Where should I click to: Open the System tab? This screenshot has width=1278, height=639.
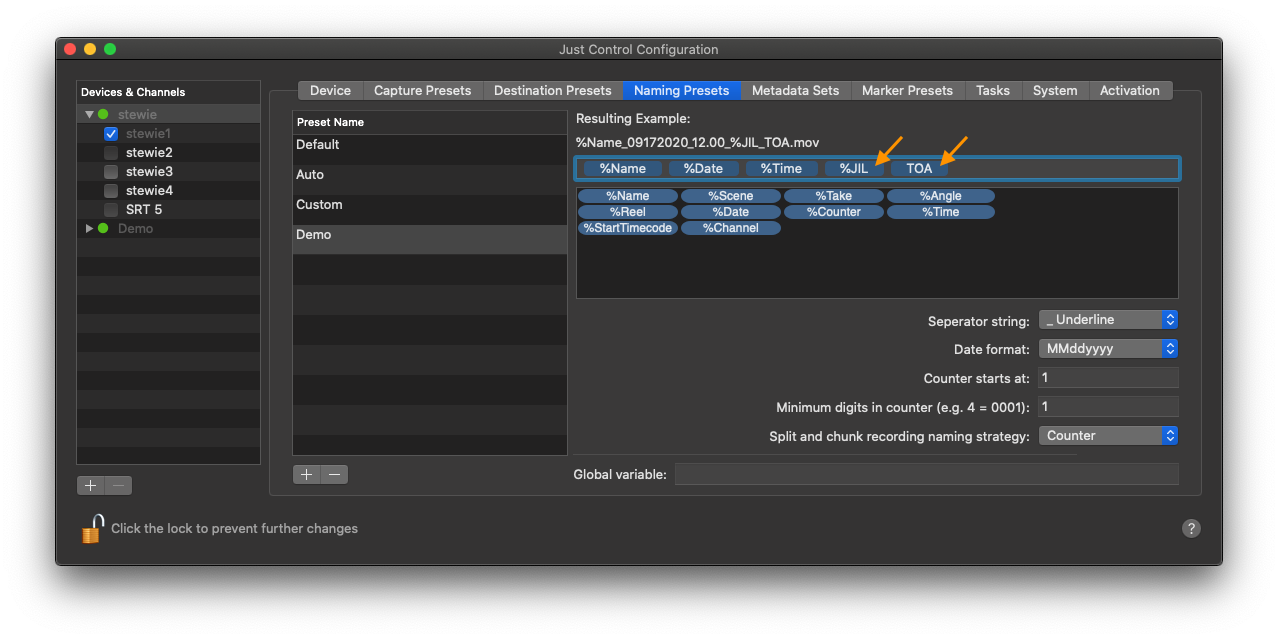pyautogui.click(x=1055, y=90)
